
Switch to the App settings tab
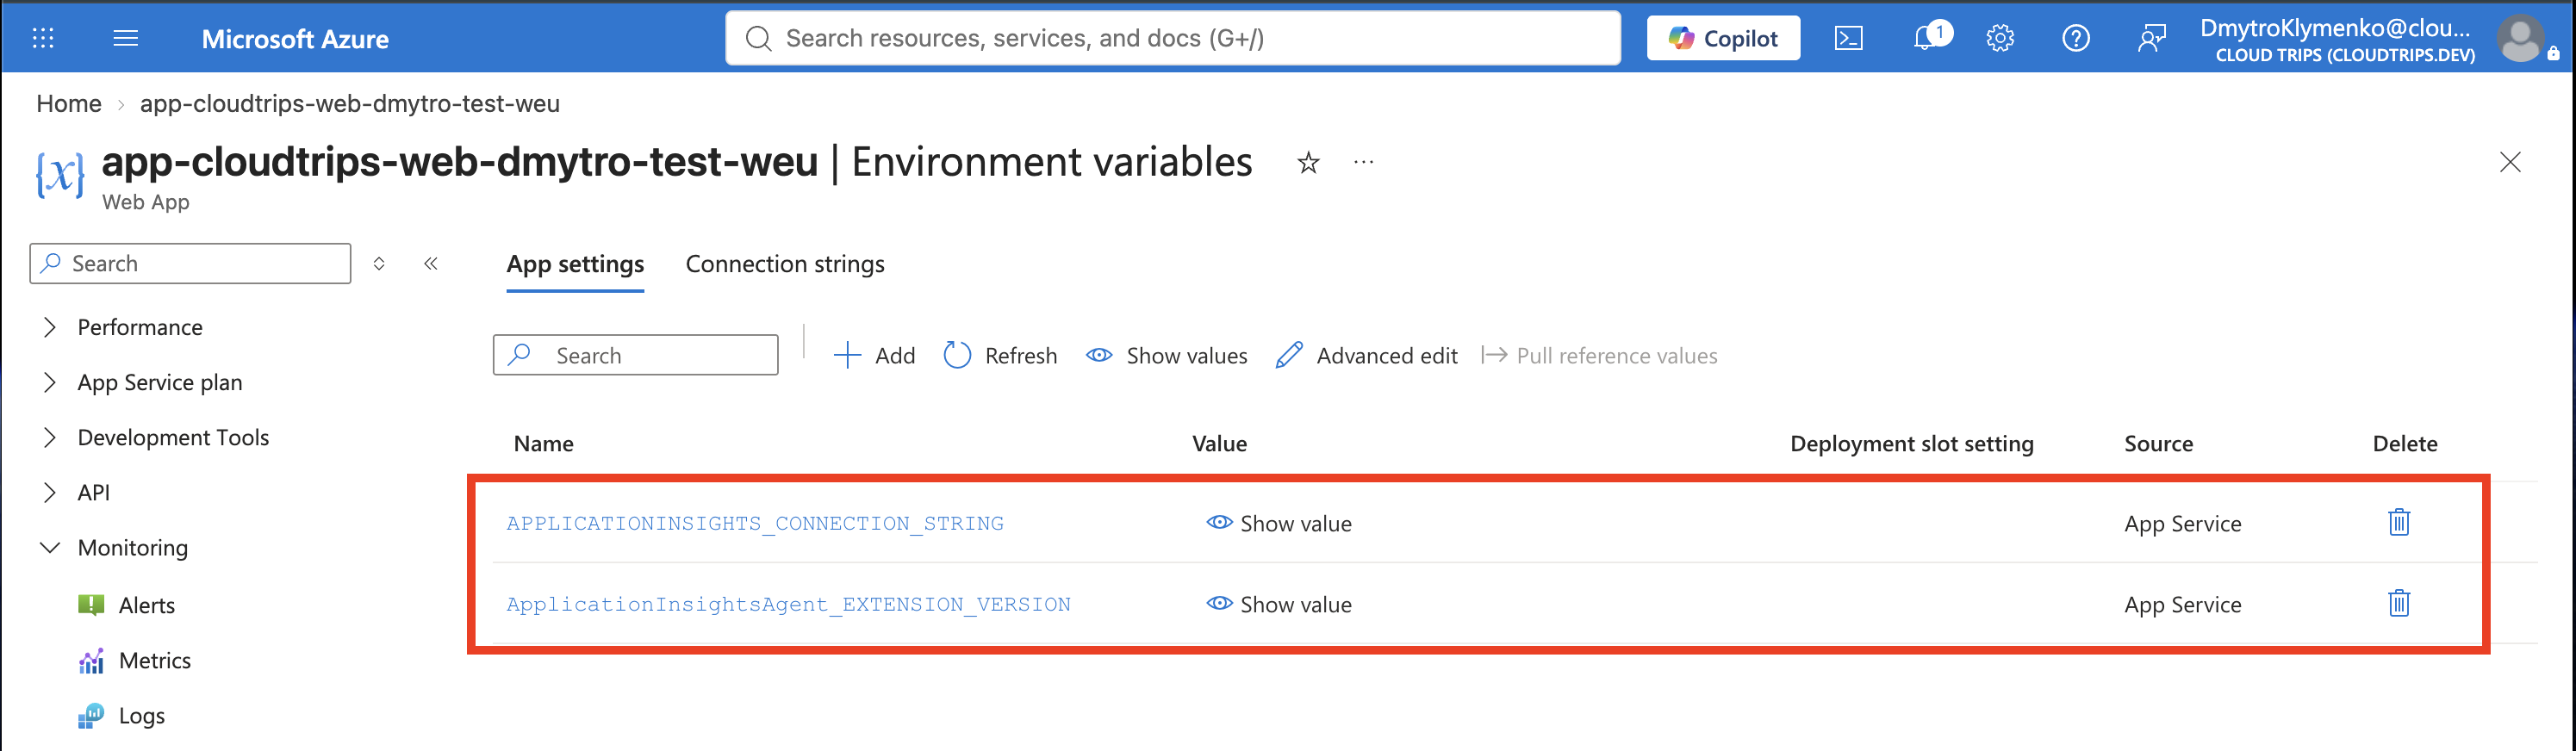coord(575,264)
